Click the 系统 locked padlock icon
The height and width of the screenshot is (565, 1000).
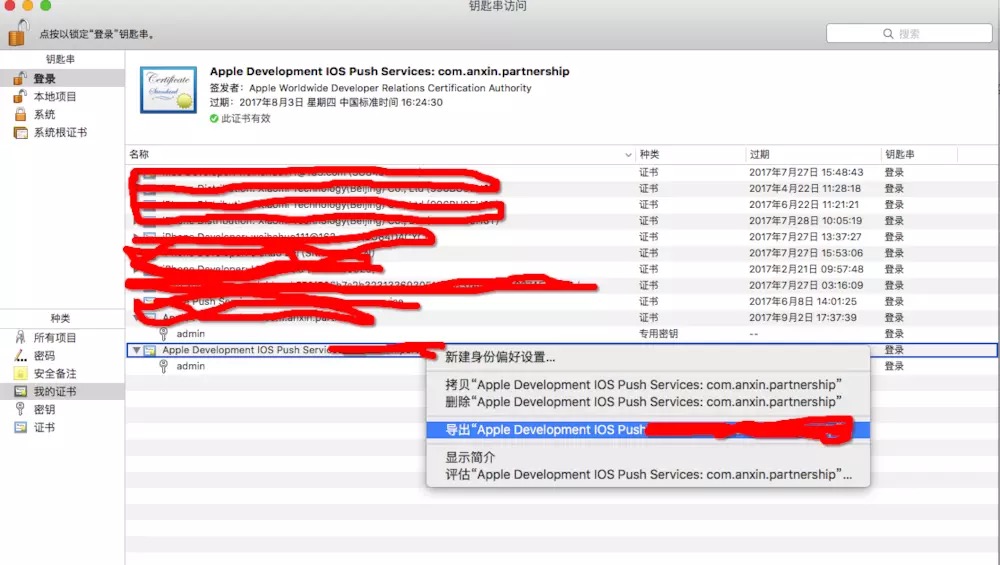(x=20, y=114)
